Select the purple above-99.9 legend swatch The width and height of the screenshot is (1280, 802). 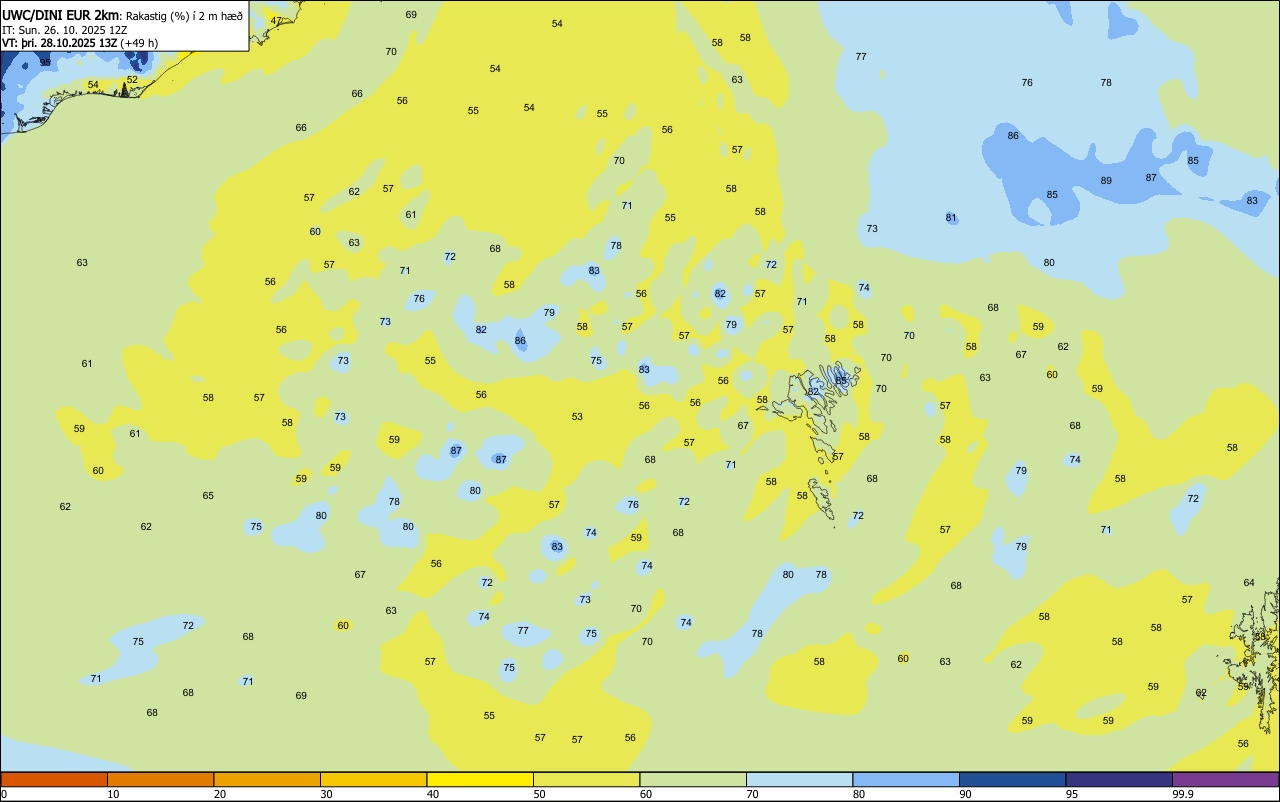click(x=1225, y=779)
